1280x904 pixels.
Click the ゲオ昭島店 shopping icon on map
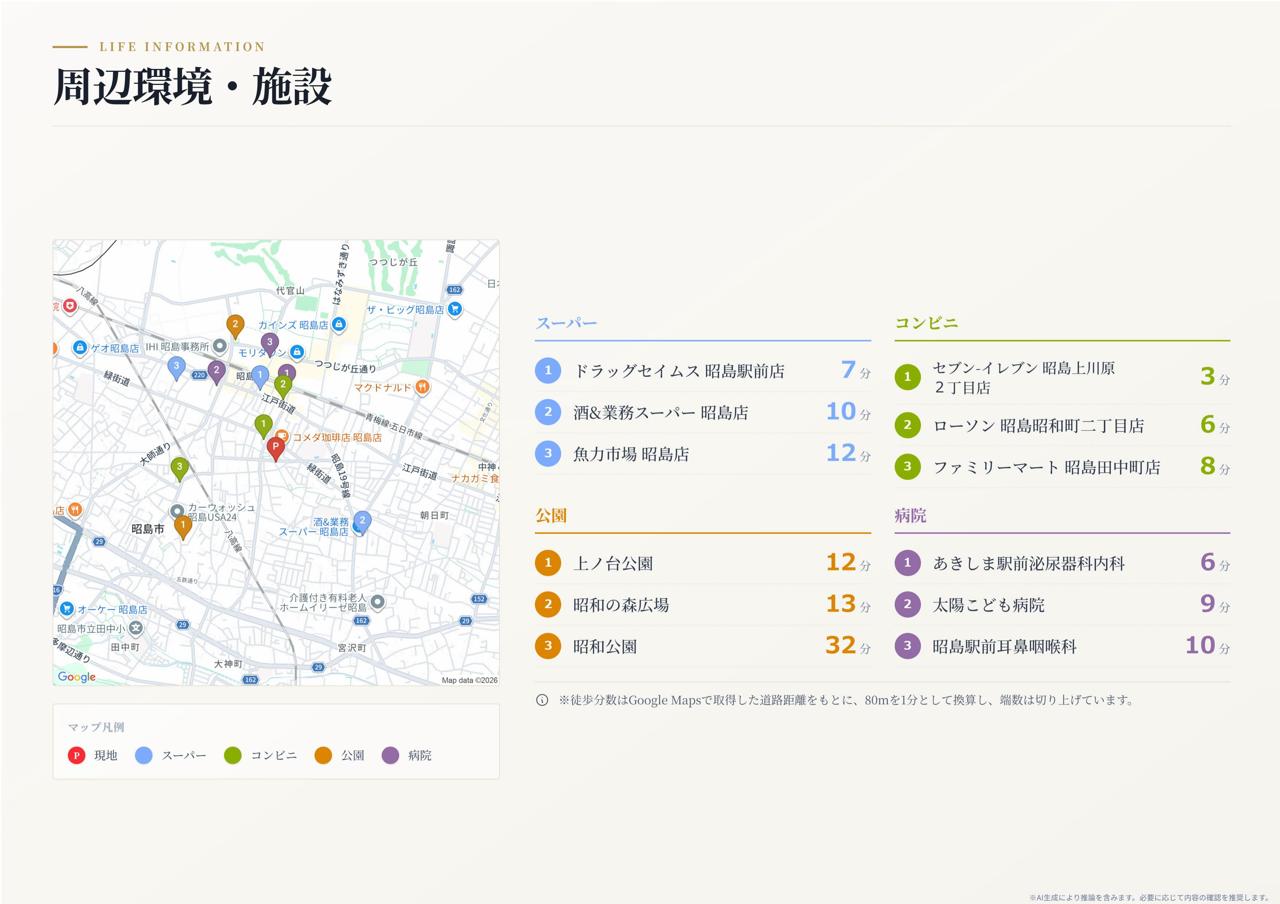(x=80, y=348)
